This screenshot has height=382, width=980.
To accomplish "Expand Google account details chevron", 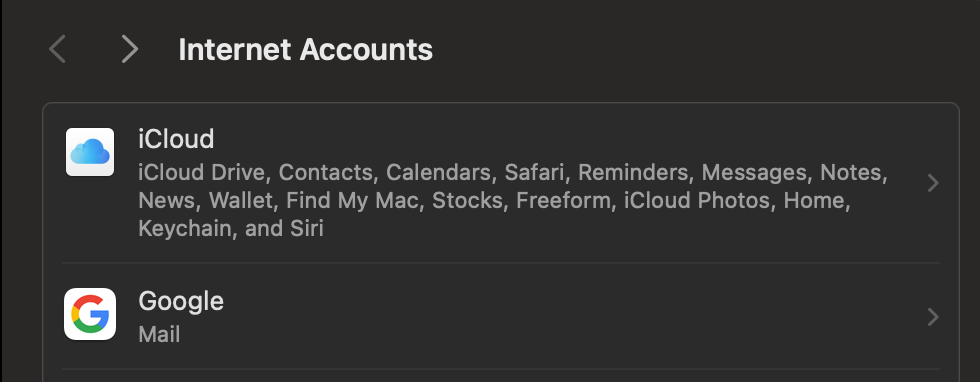I will point(933,317).
